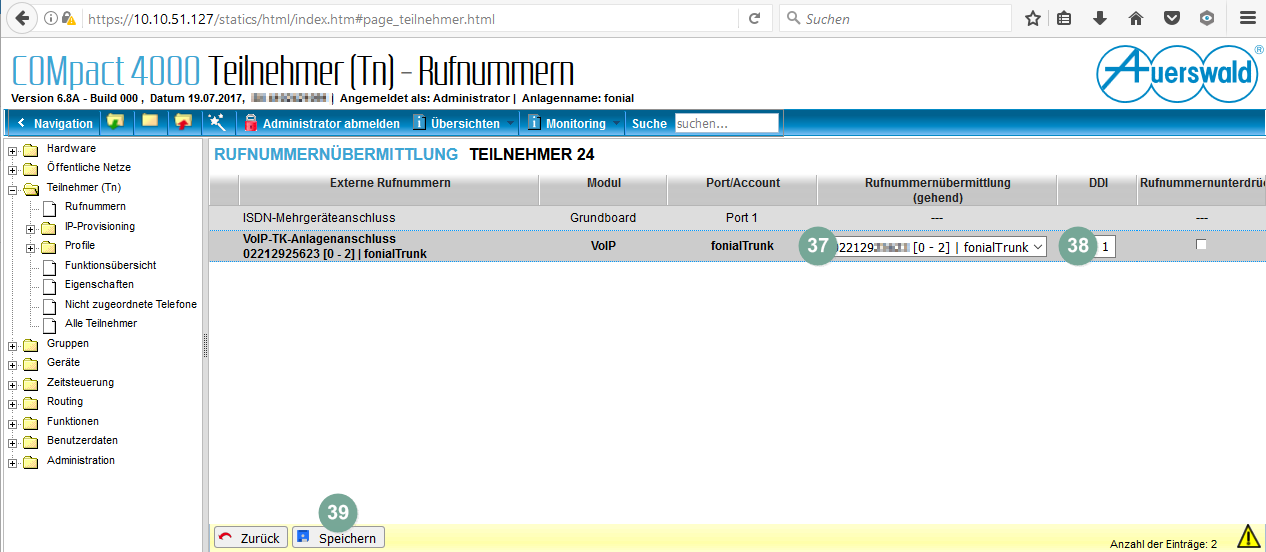The width and height of the screenshot is (1266, 552).
Task: Expand the Geräte tree folder
Action: (13, 365)
